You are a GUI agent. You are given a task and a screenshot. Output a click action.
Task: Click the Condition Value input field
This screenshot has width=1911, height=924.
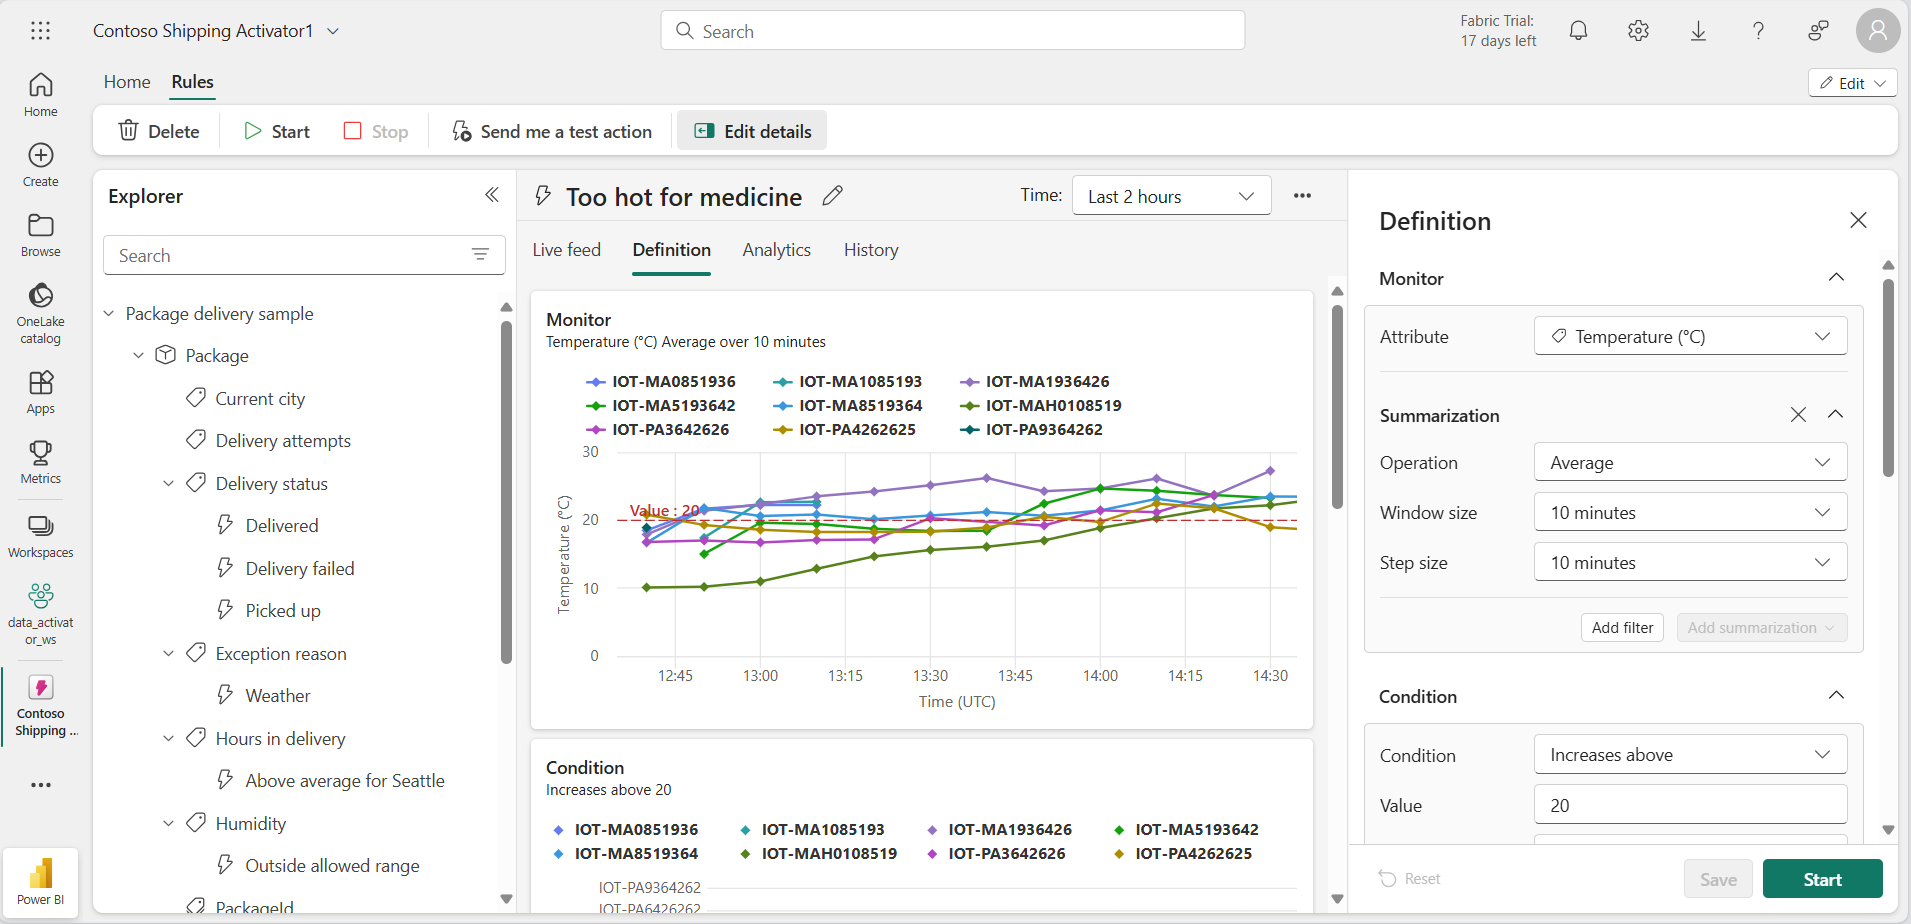tap(1690, 806)
